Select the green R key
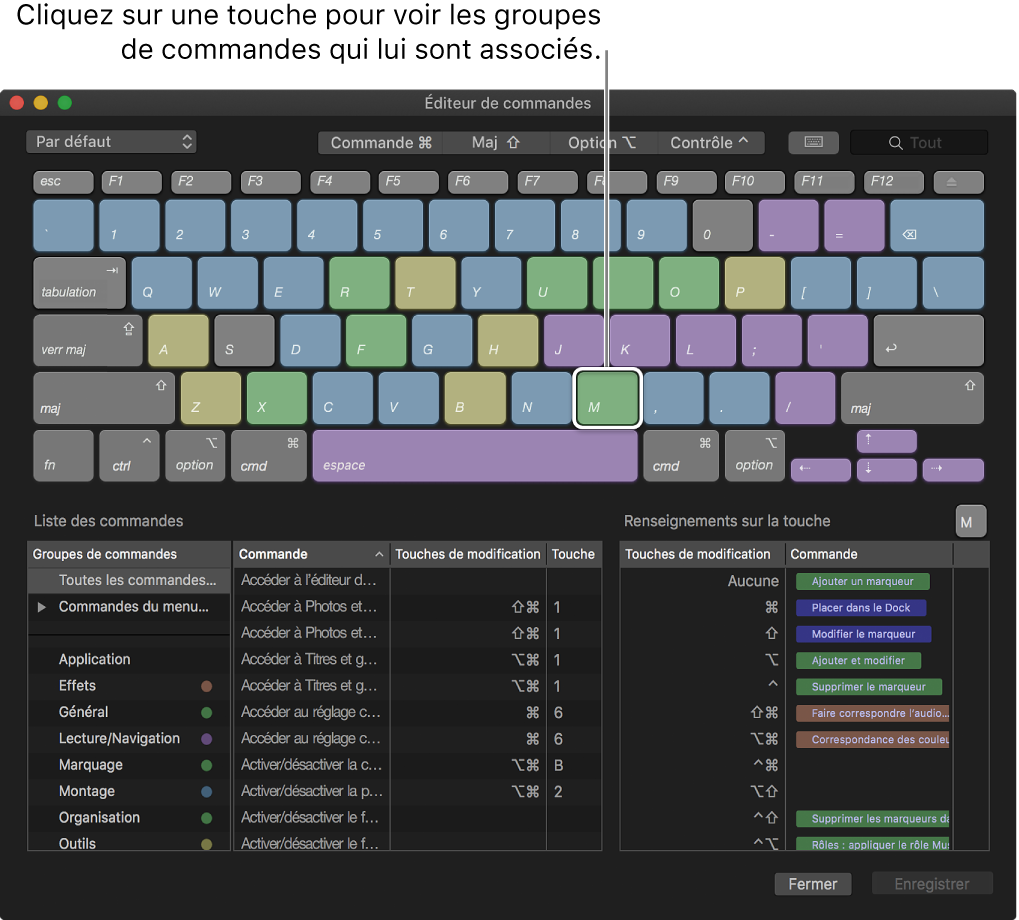 359,283
